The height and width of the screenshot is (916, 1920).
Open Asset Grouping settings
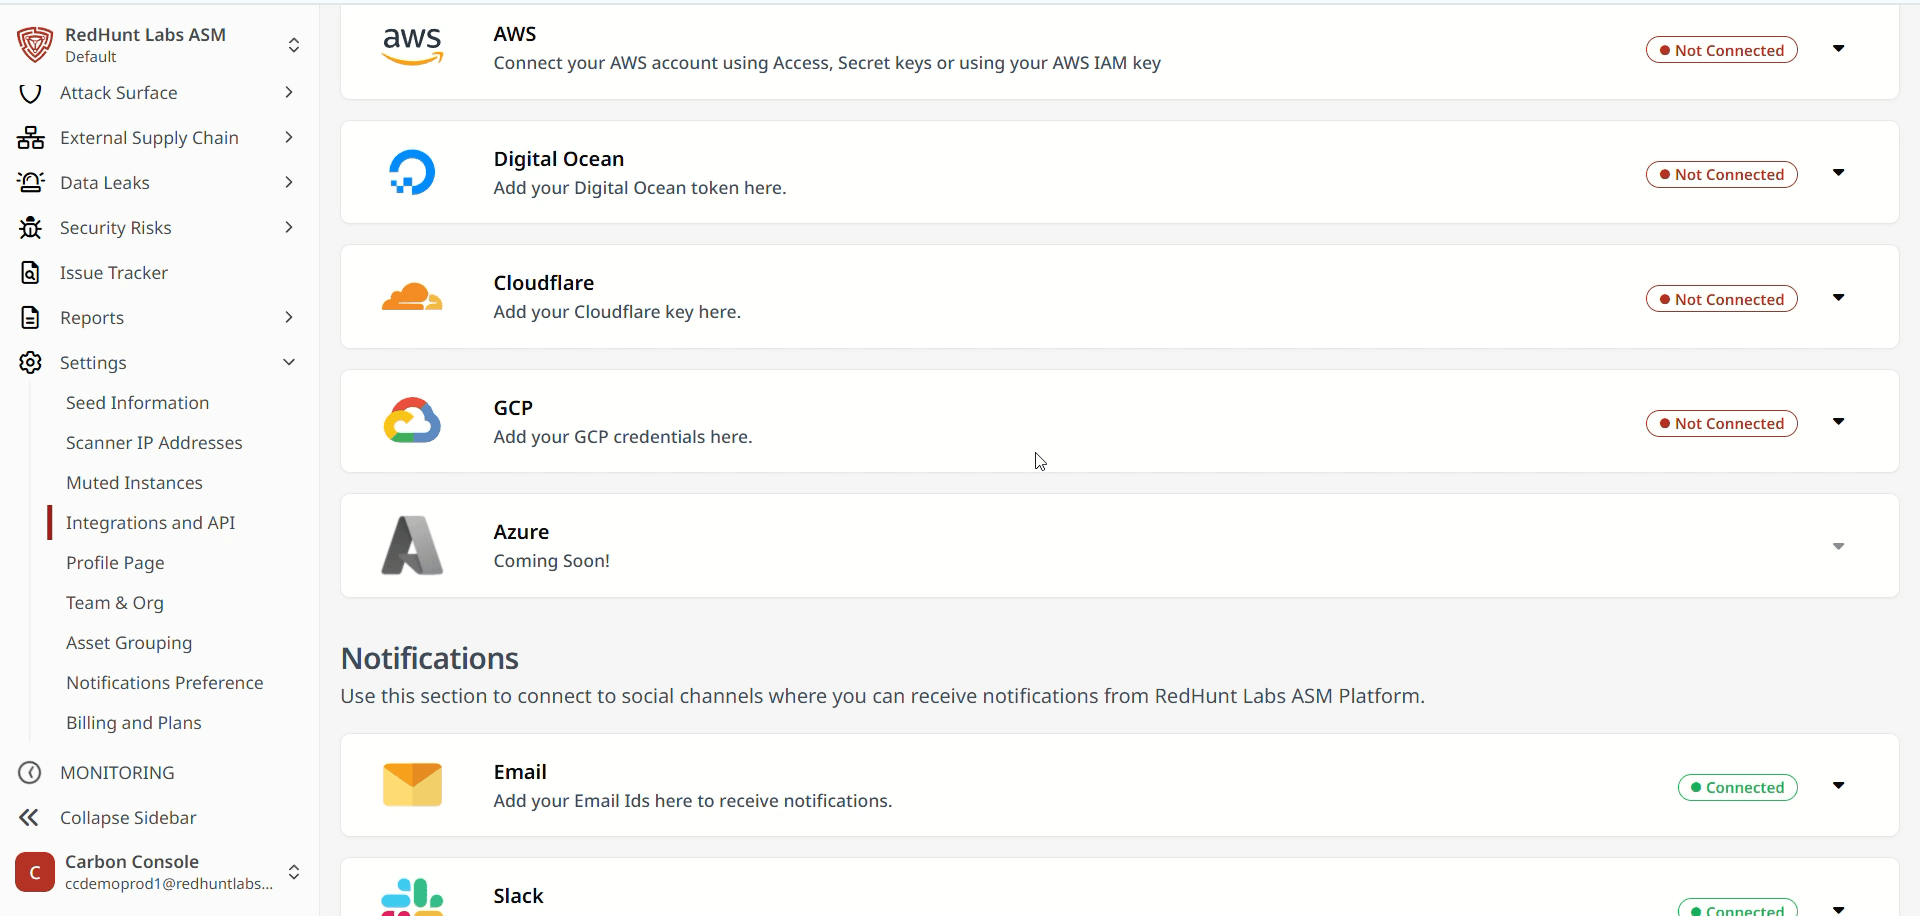point(129,643)
